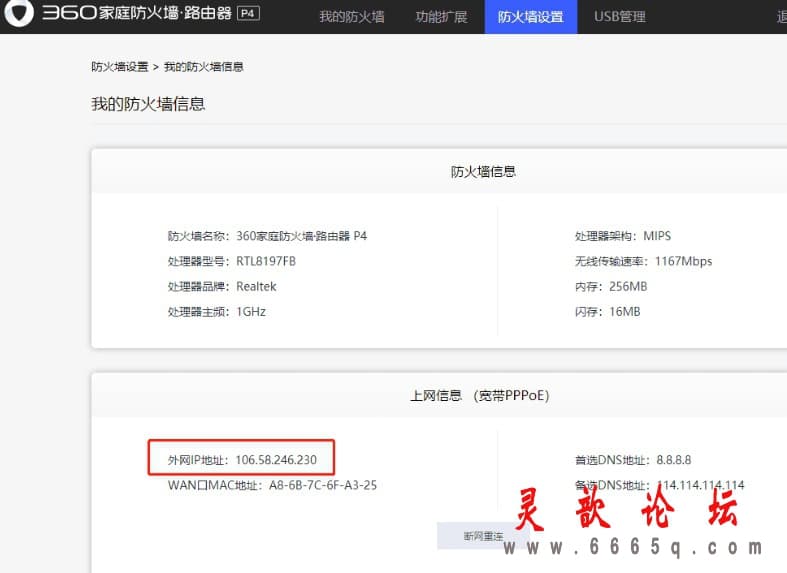Image resolution: width=787 pixels, height=573 pixels.
Task: Click the 防火墙名称 360家庭防火墙·路由器 P4 row
Action: tap(267, 236)
